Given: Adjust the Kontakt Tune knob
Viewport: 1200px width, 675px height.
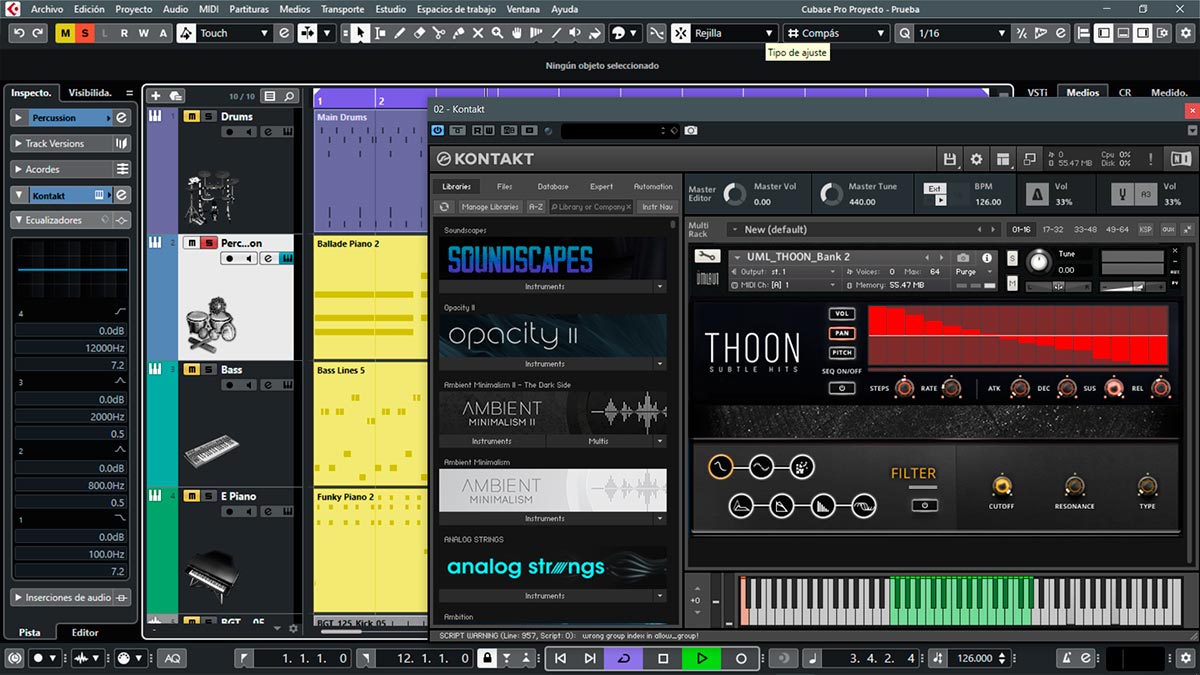Looking at the screenshot, I should (x=1040, y=263).
